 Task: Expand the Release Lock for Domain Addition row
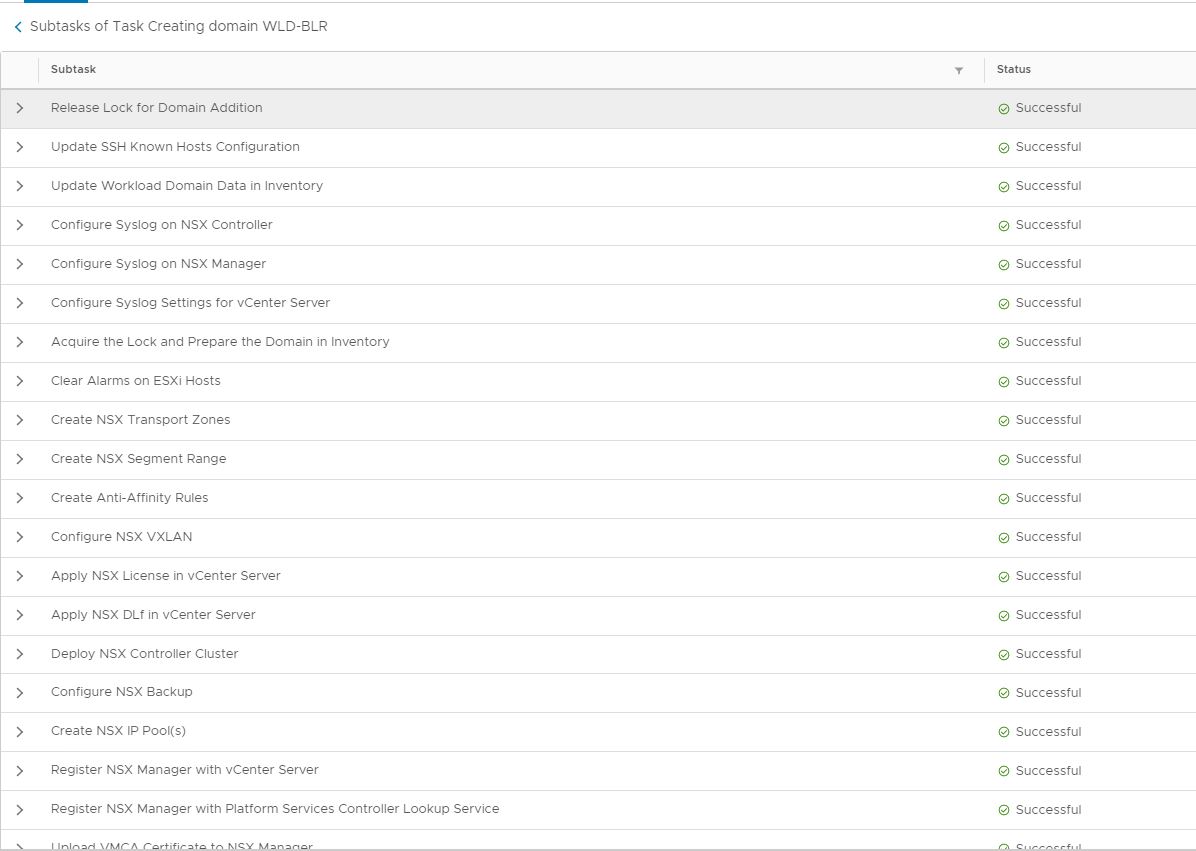[19, 108]
